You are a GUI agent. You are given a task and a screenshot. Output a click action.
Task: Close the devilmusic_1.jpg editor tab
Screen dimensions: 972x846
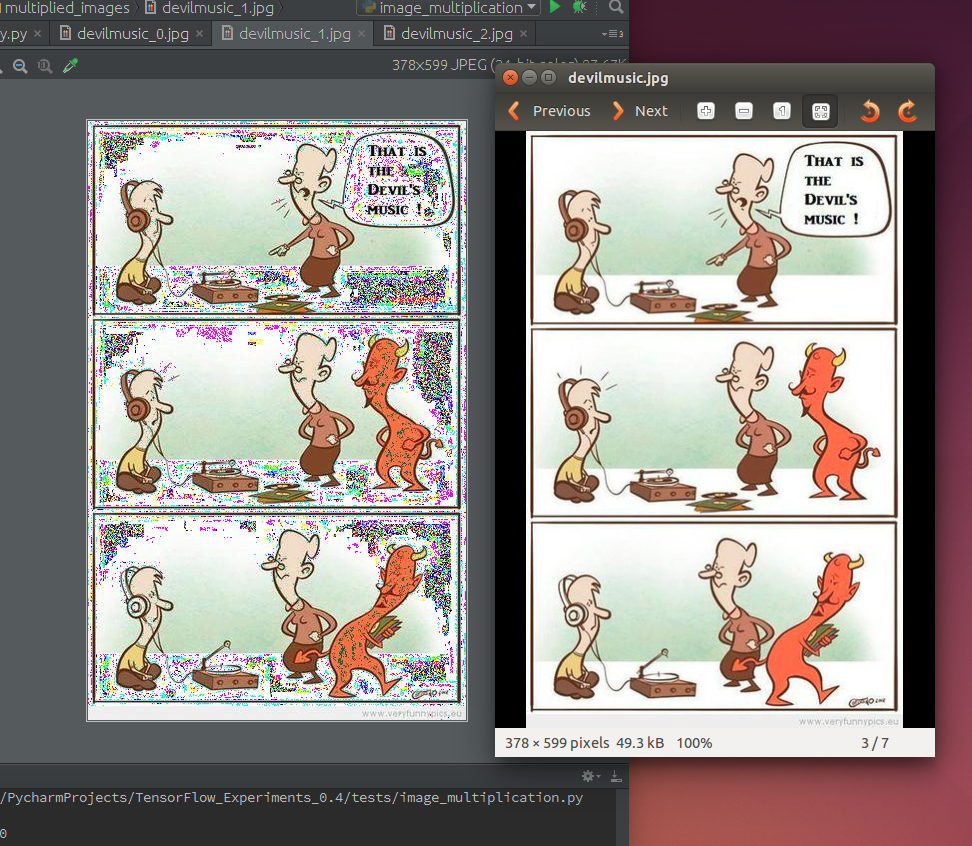pyautogui.click(x=361, y=34)
